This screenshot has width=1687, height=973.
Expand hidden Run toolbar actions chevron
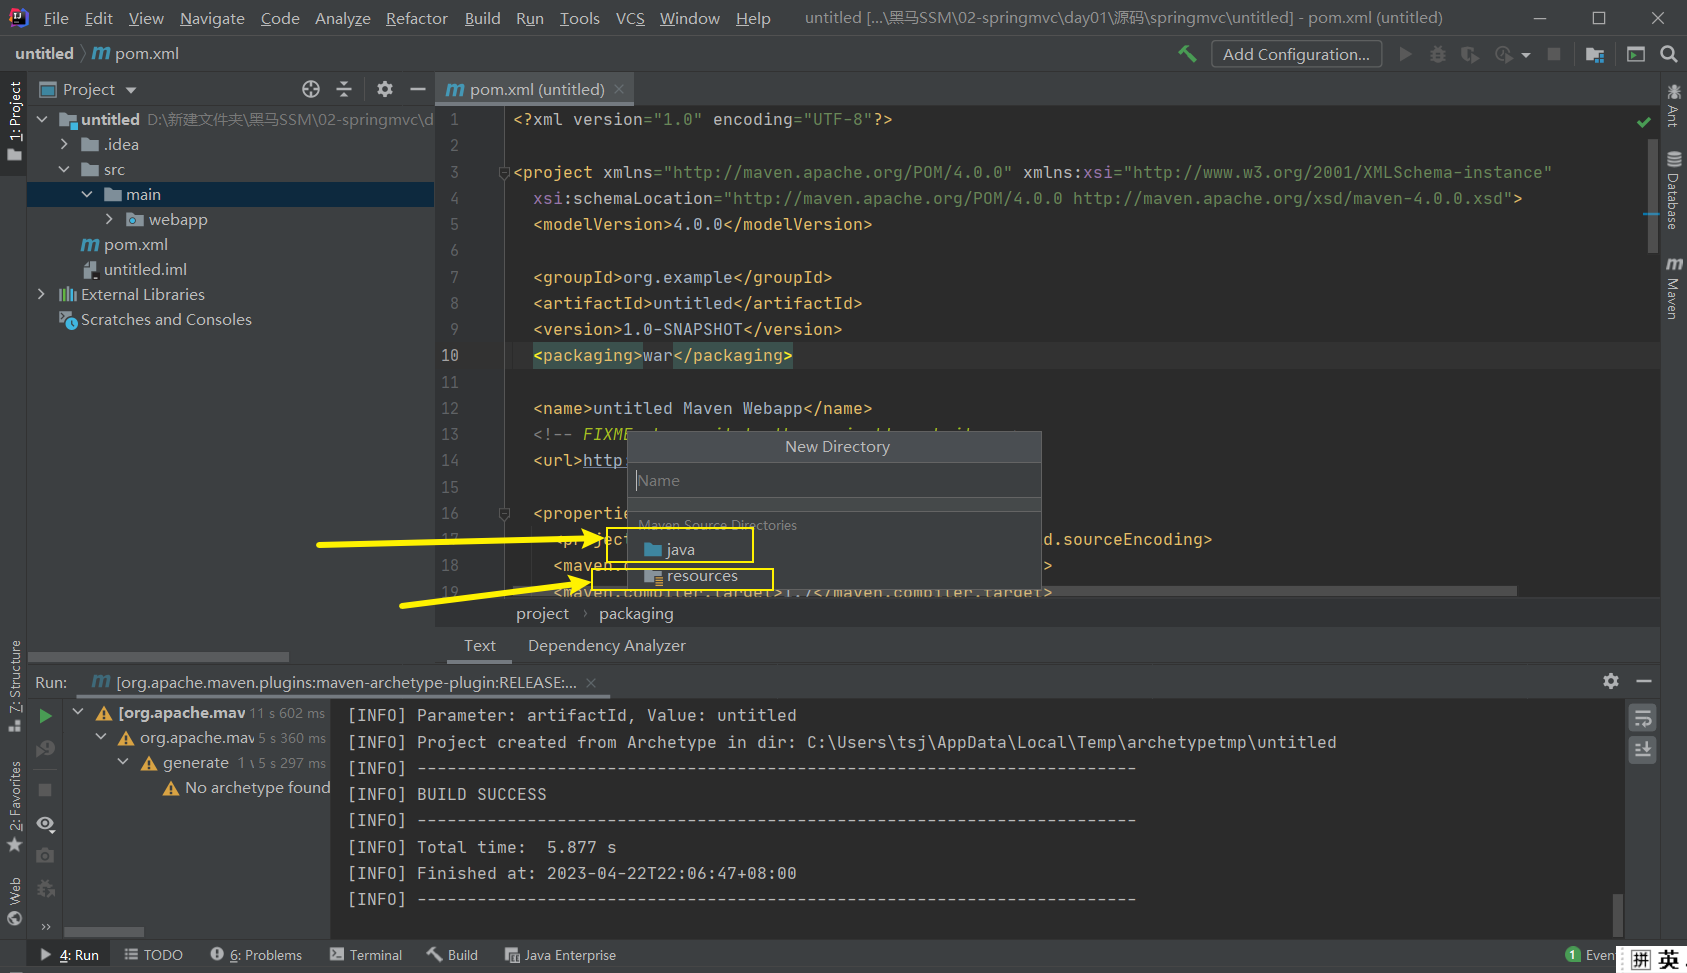point(45,927)
